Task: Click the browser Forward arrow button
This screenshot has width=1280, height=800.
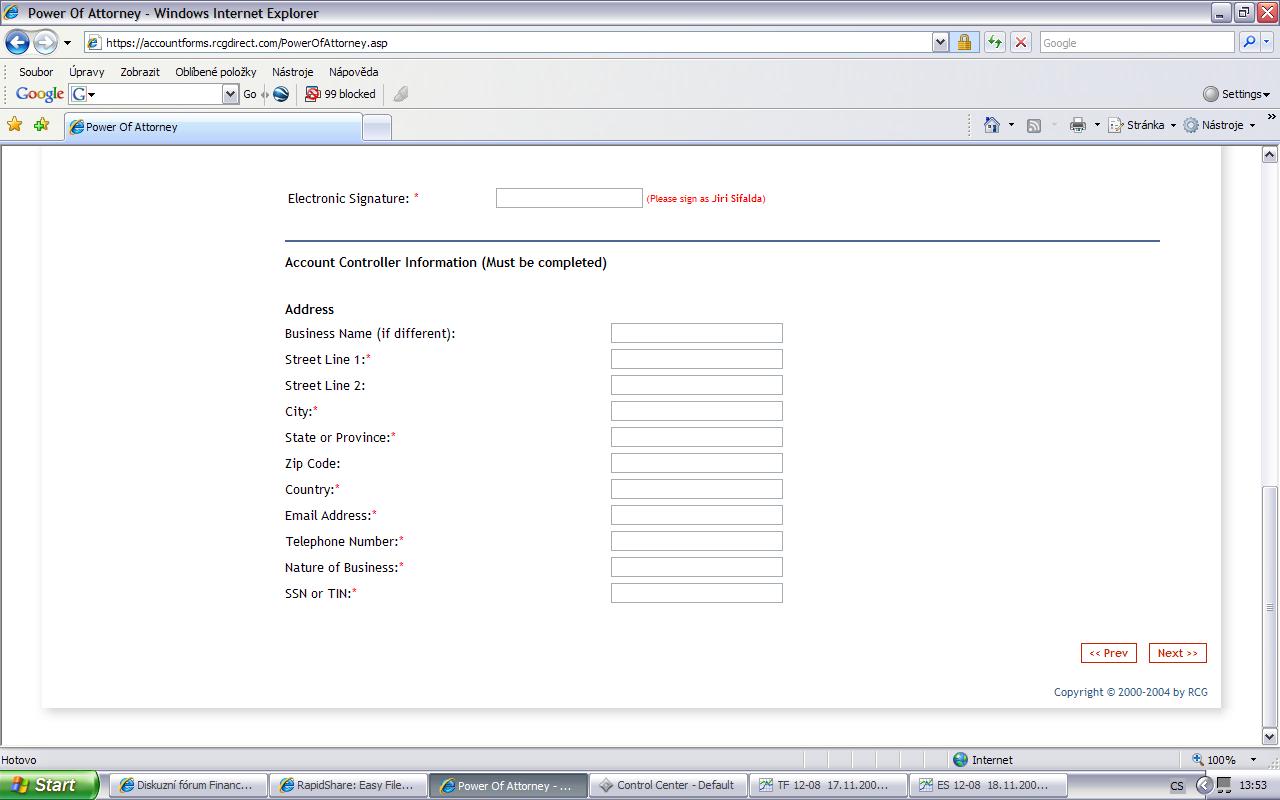Action: pyautogui.click(x=45, y=42)
